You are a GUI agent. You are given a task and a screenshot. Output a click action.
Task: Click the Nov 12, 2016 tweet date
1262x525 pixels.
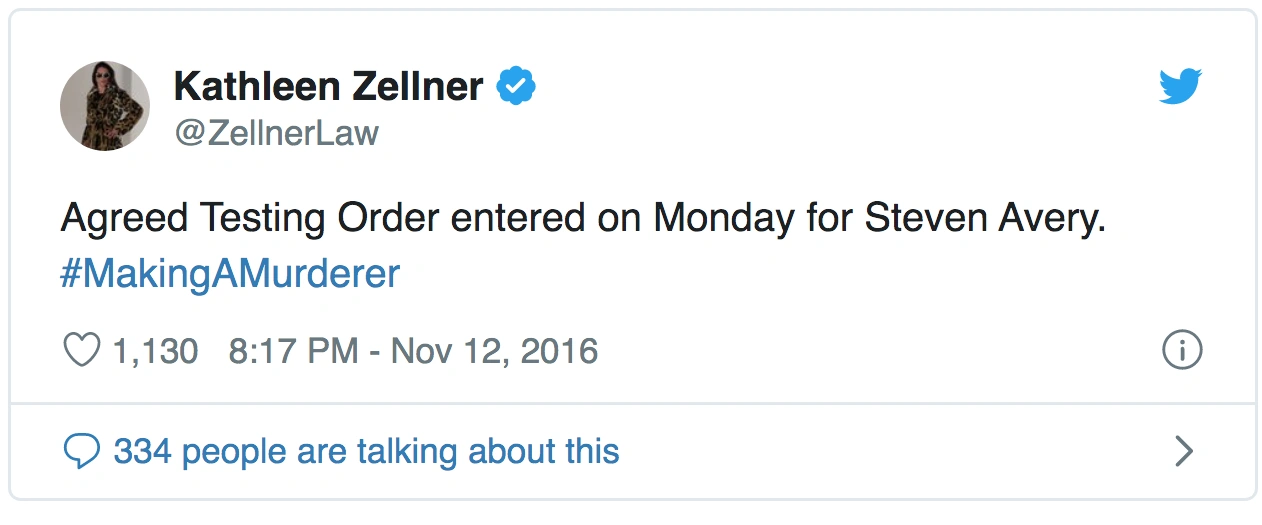point(494,351)
